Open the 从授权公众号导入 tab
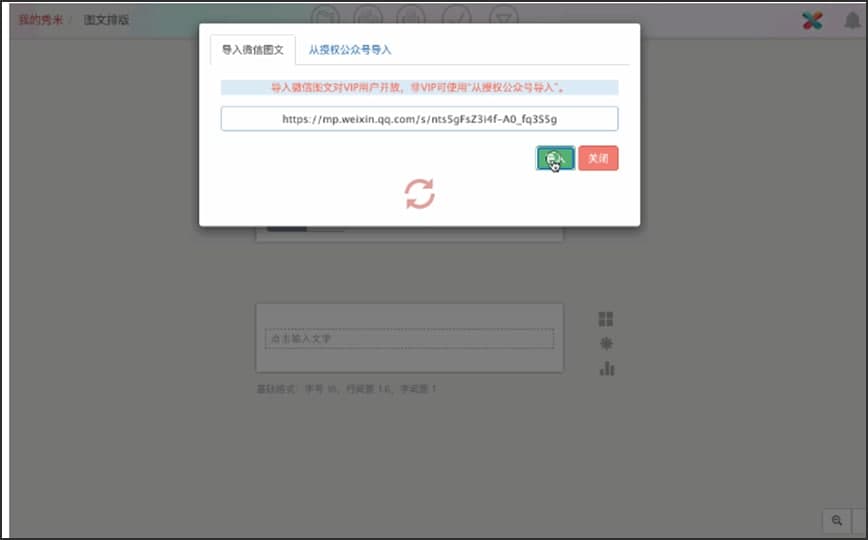Screen dimensions: 868x540 coord(349,49)
